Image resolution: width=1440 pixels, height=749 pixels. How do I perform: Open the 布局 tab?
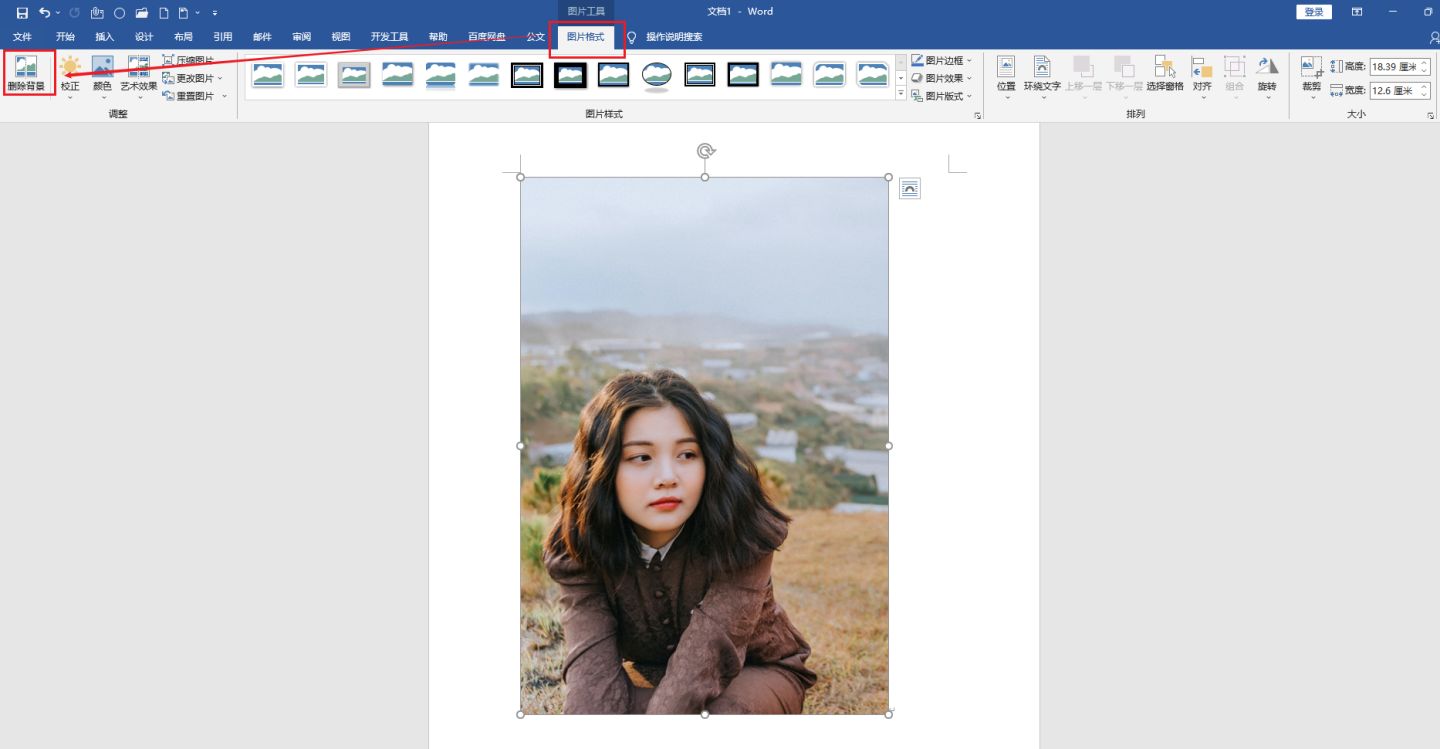(183, 37)
